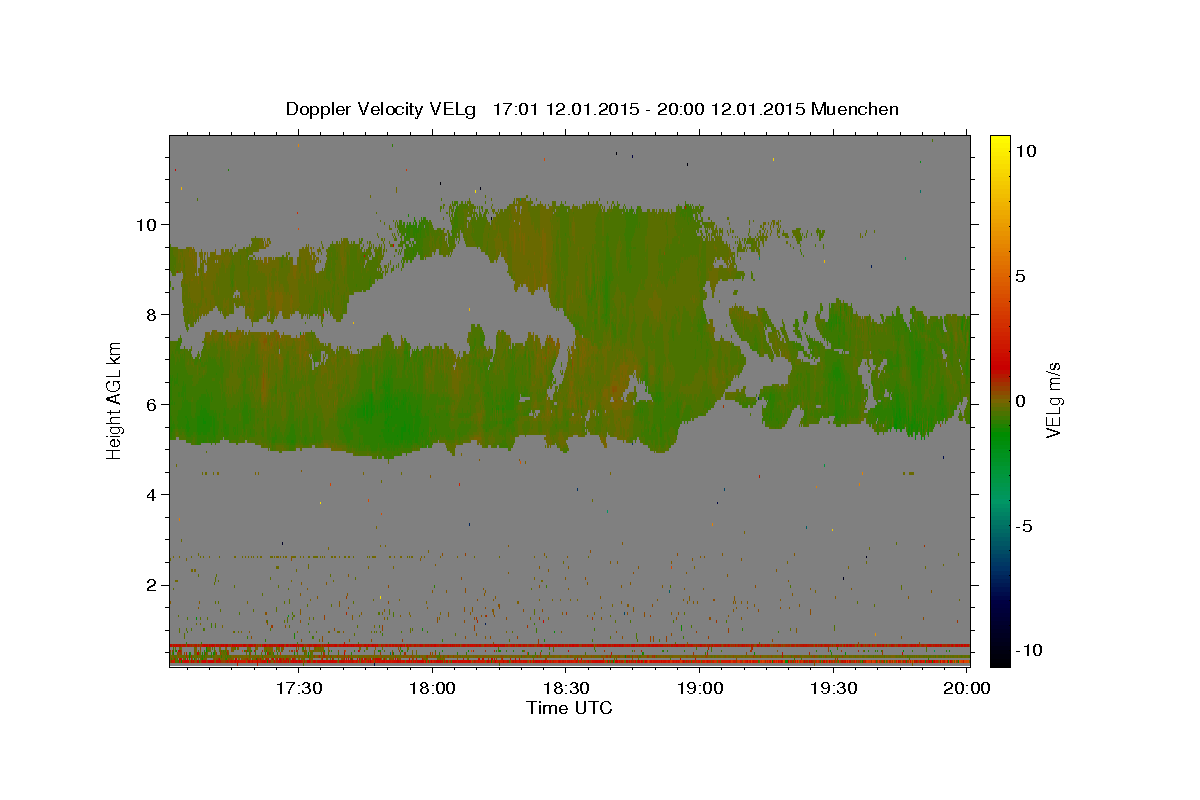The height and width of the screenshot is (800, 1200).
Task: Click the 18:00 time tick label
Action: (x=433, y=689)
